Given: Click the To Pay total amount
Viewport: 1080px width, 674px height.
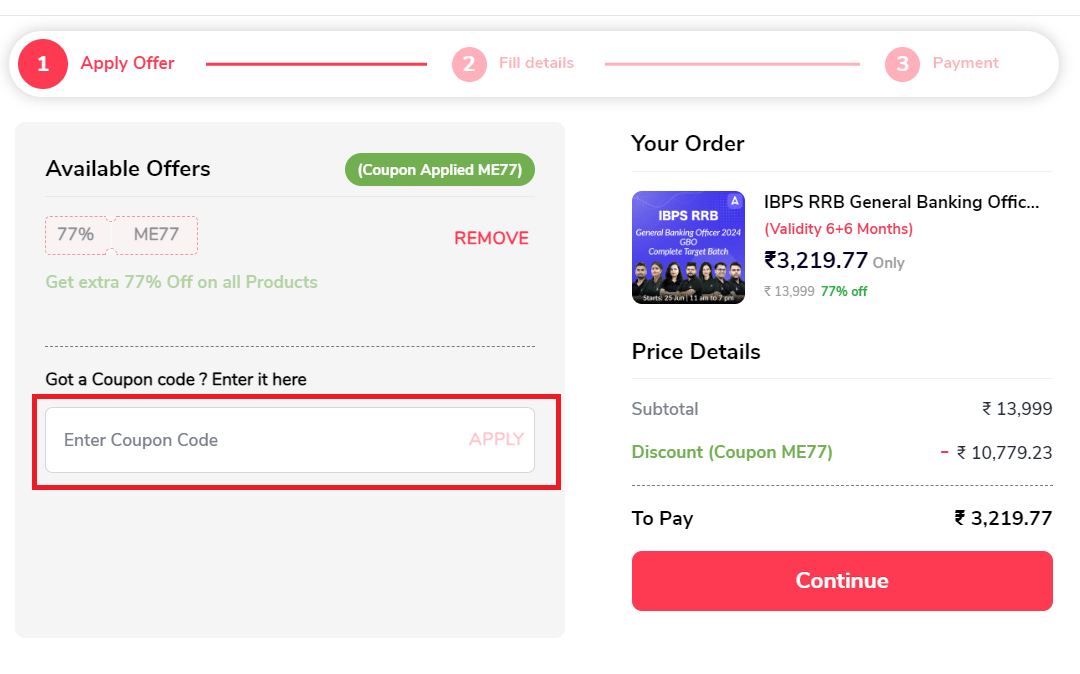Looking at the screenshot, I should 1003,518.
